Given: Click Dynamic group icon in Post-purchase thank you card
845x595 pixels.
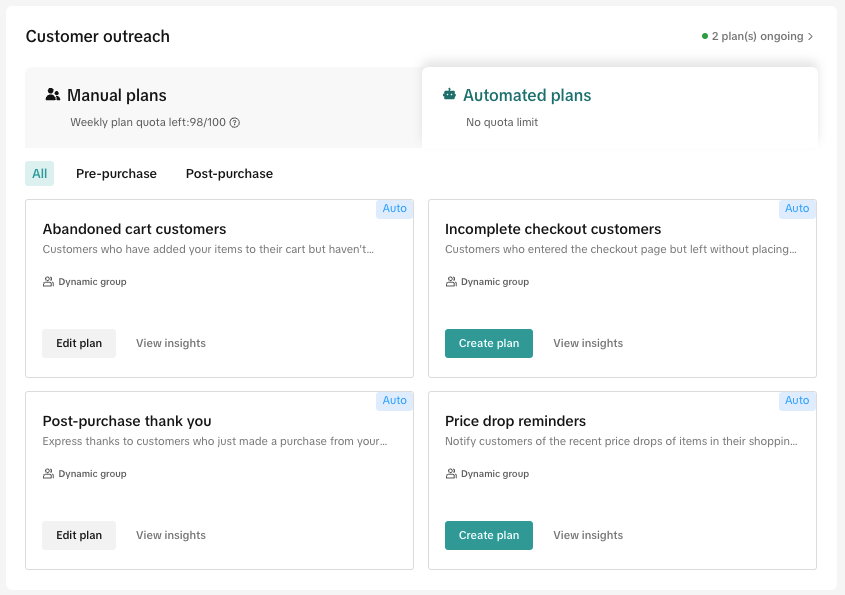Looking at the screenshot, I should point(48,474).
